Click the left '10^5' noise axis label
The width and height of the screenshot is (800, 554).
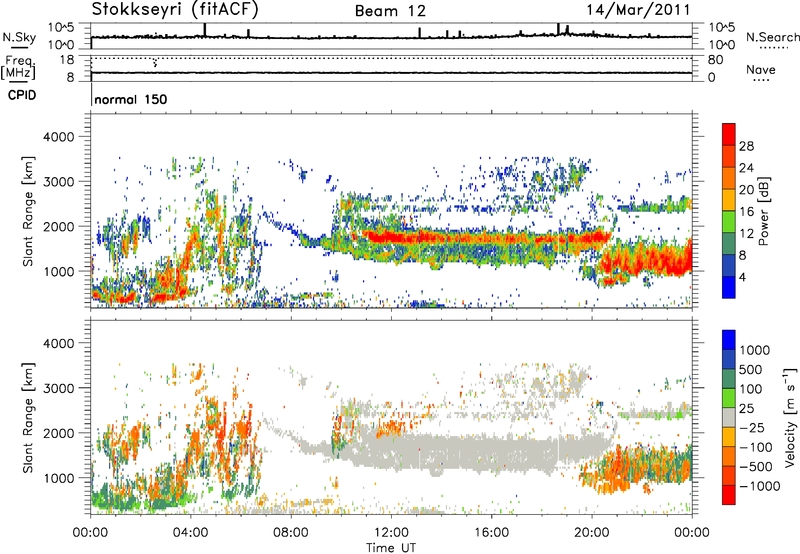[x=61, y=28]
